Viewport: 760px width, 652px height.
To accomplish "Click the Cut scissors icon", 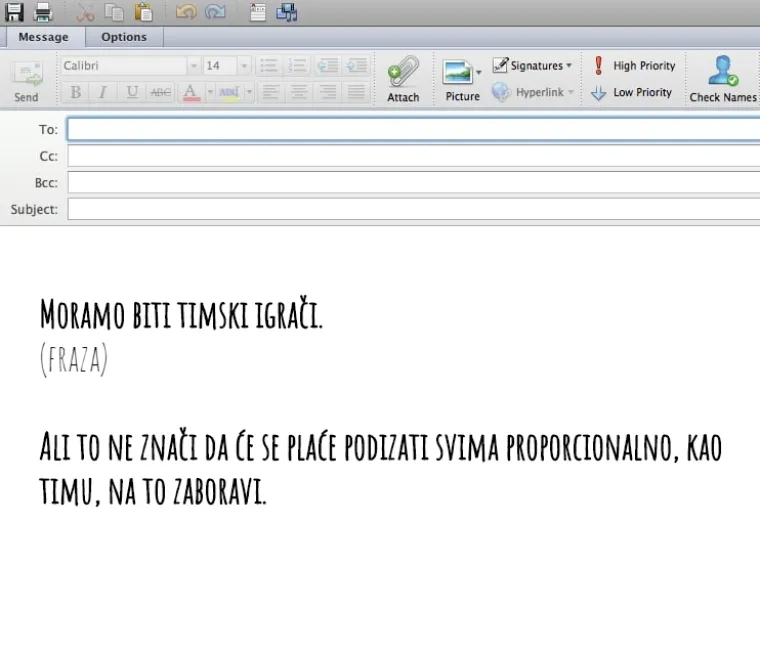I will click(86, 12).
